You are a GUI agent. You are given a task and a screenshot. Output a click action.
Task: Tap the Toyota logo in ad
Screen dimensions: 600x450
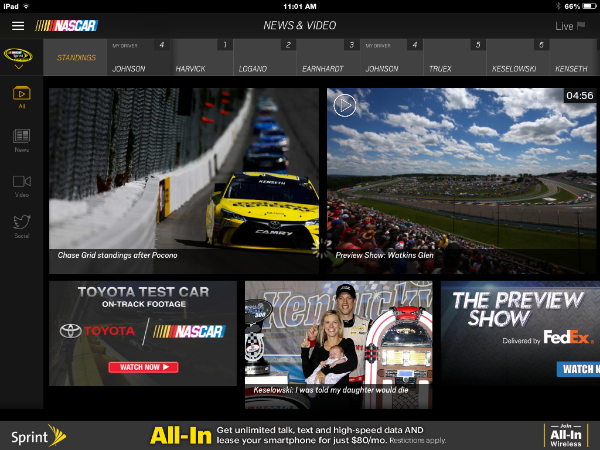tap(97, 331)
